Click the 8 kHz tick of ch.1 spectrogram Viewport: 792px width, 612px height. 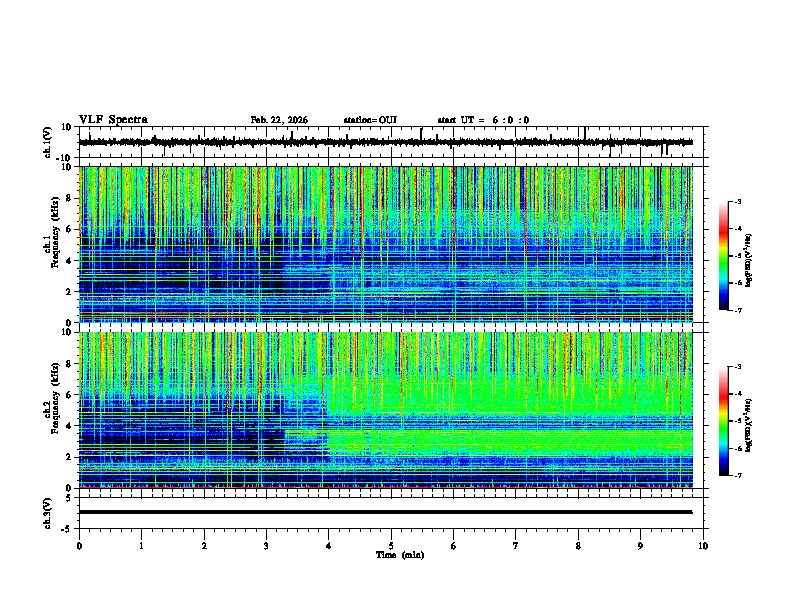coord(70,198)
